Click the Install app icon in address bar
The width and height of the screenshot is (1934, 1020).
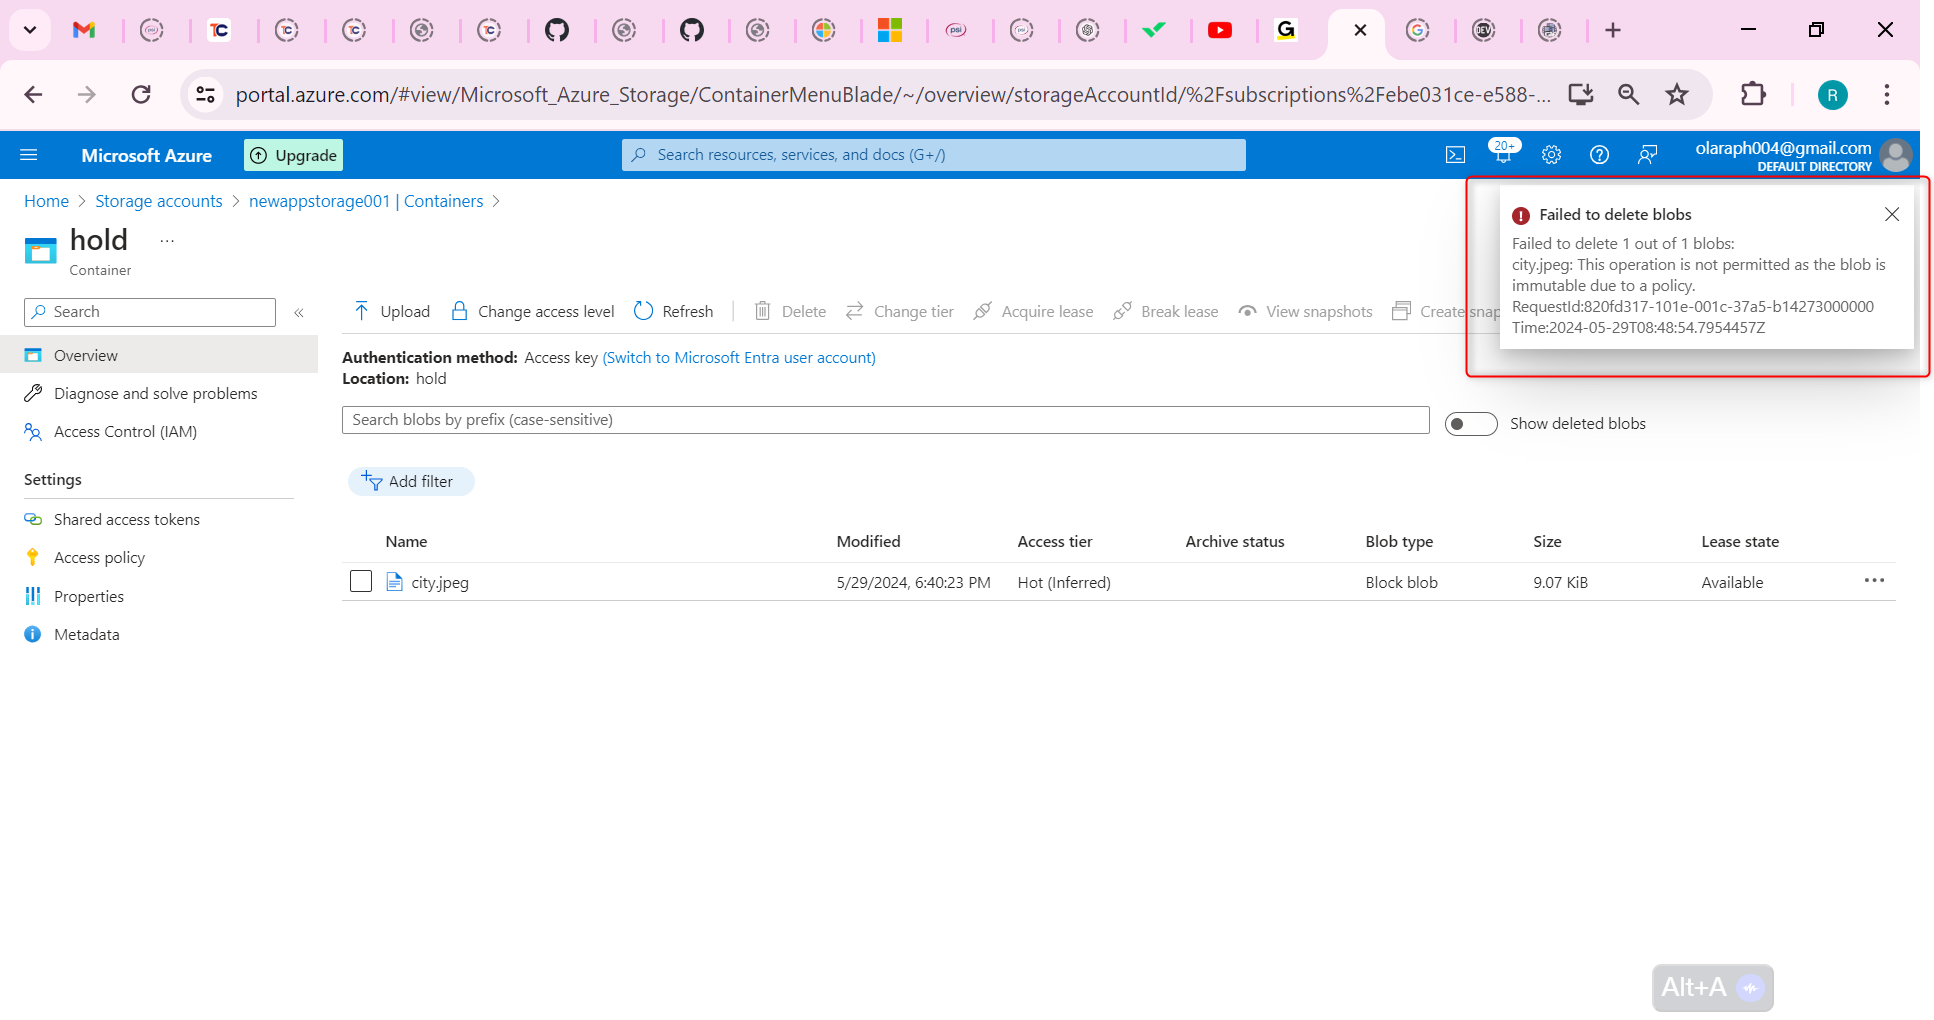(x=1581, y=94)
